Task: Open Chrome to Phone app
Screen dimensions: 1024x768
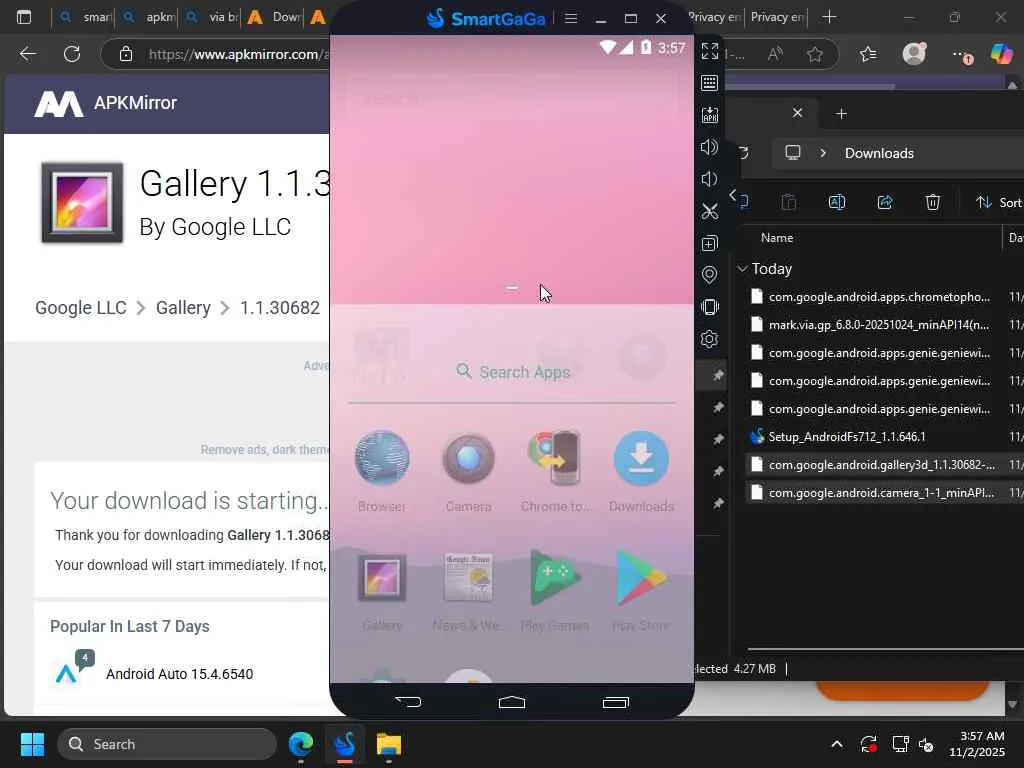Action: pos(555,471)
